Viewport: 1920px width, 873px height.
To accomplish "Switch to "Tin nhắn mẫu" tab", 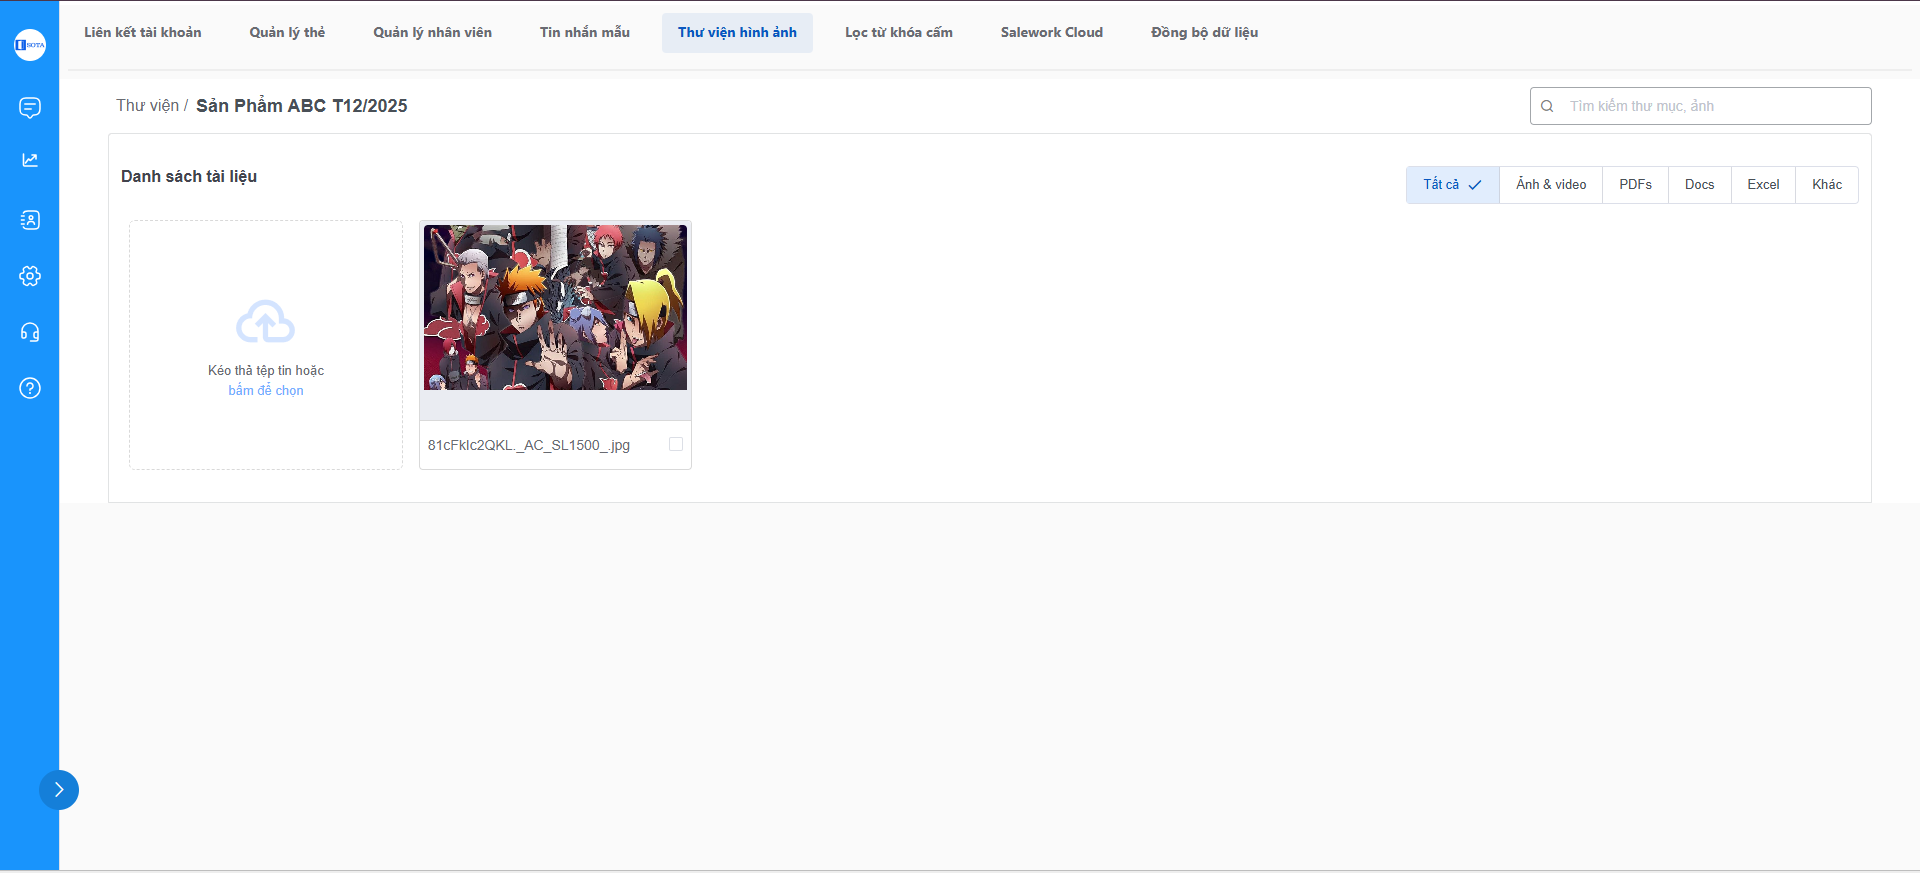I will [585, 33].
